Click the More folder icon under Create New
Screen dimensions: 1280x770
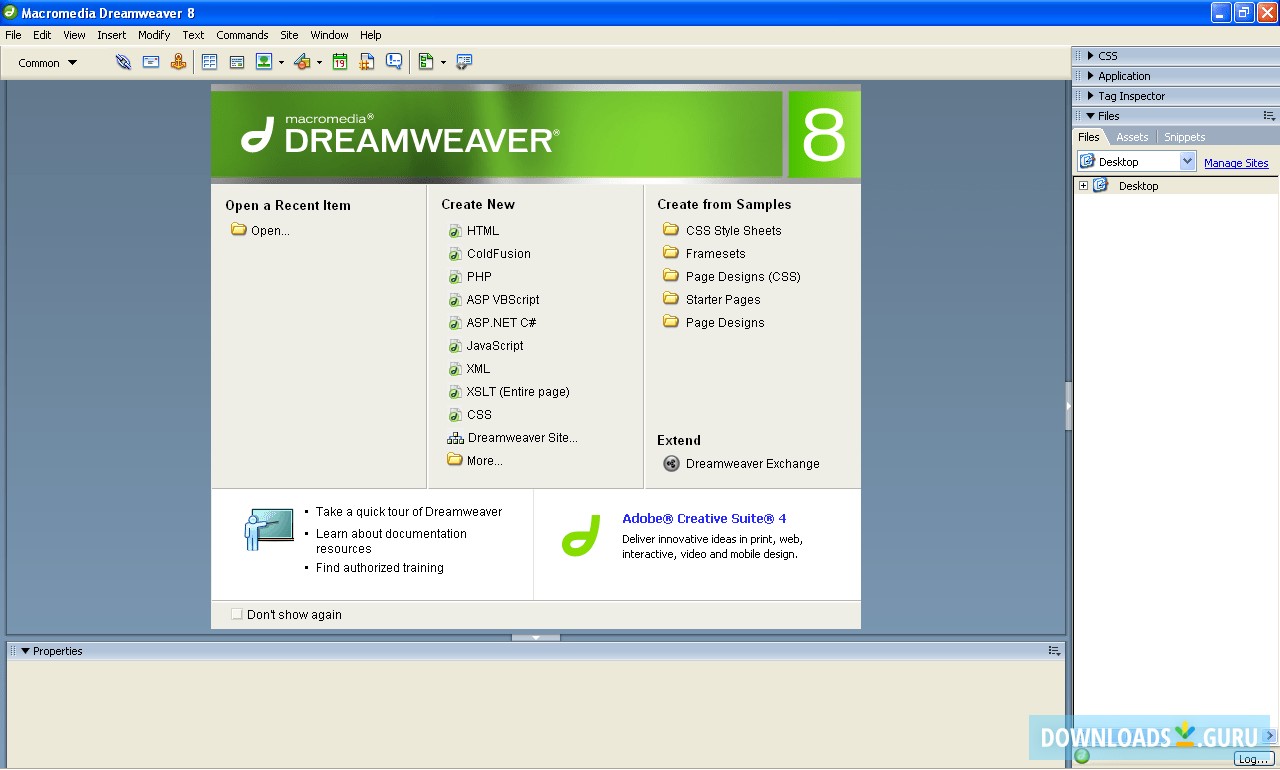(455, 460)
